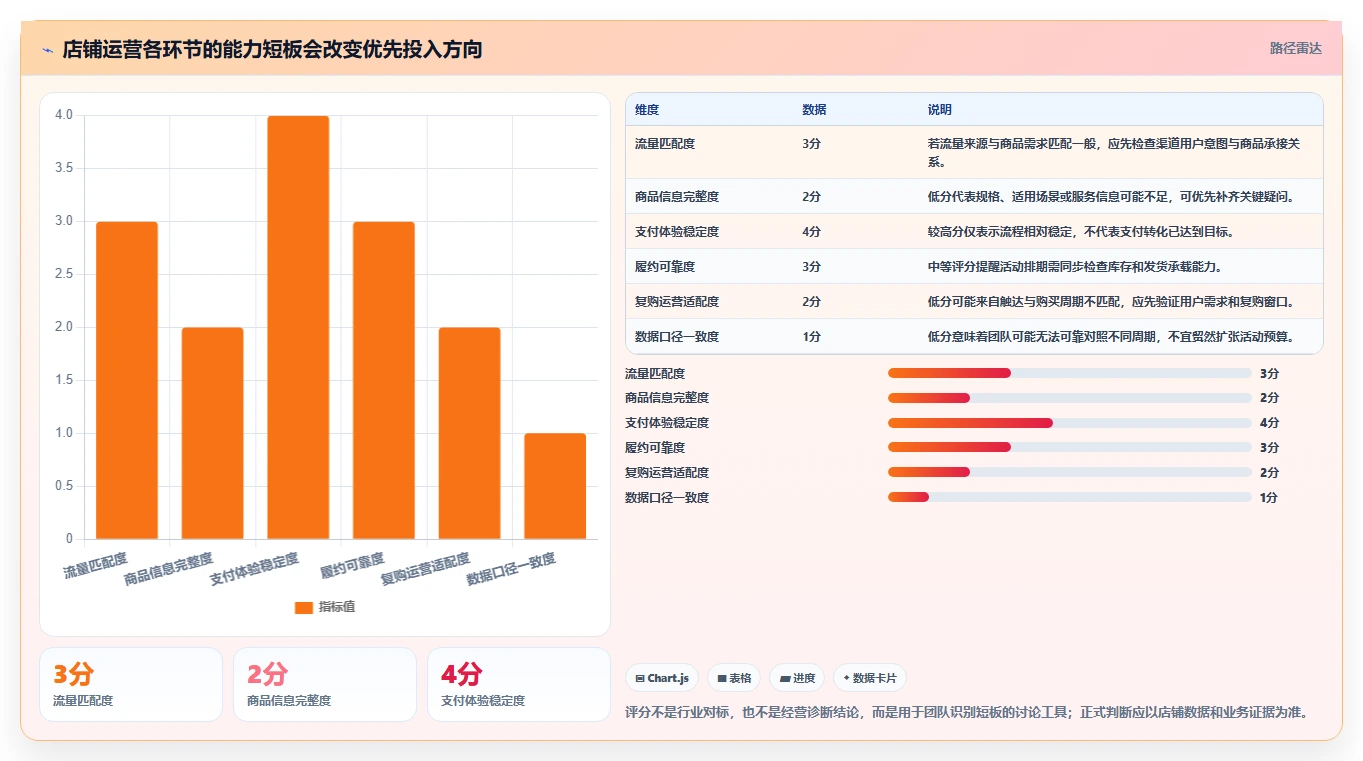
Task: Click the 路径雷达 tag in header
Action: pos(1296,49)
